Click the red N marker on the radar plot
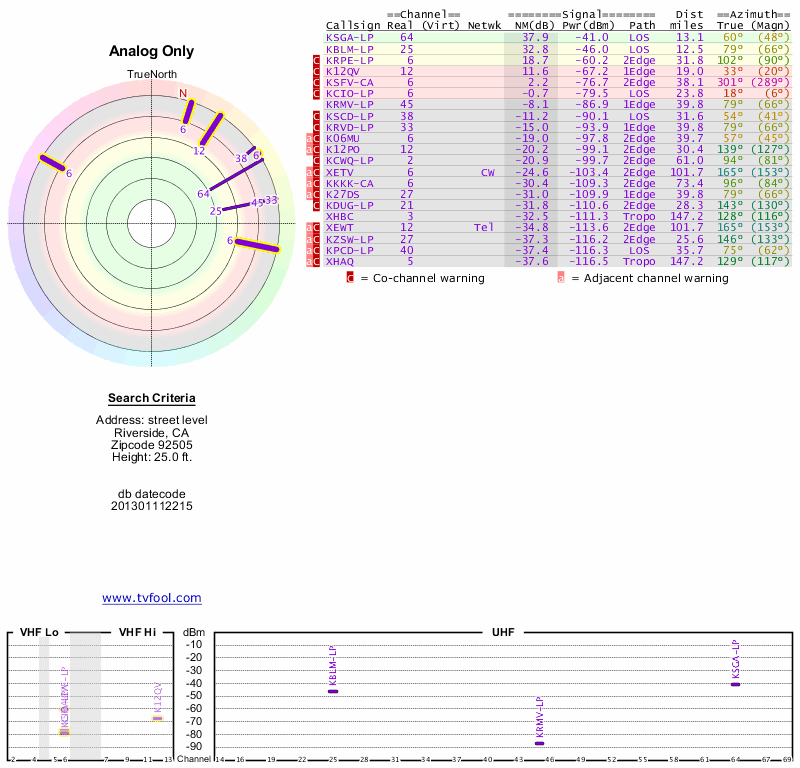The image size is (800, 768). coord(183,93)
